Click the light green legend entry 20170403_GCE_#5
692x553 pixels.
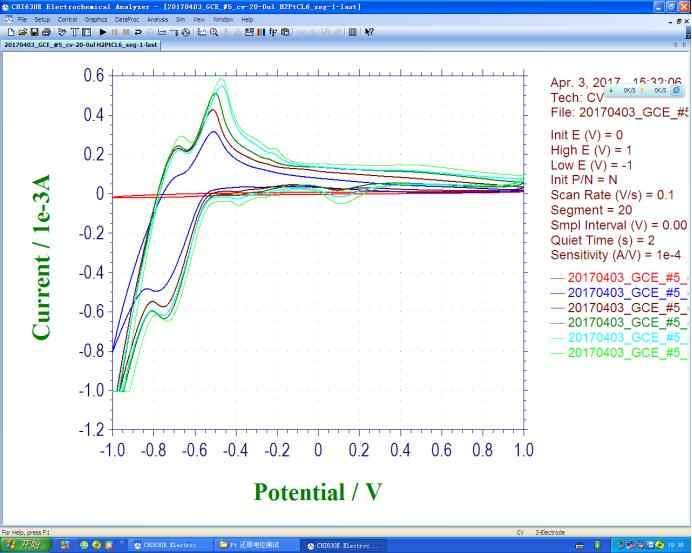click(619, 353)
